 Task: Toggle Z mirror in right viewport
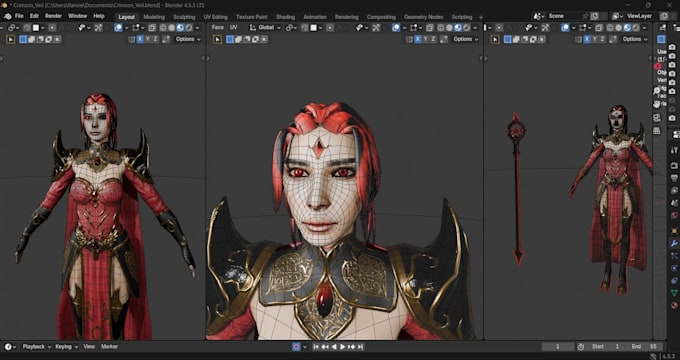[602, 39]
